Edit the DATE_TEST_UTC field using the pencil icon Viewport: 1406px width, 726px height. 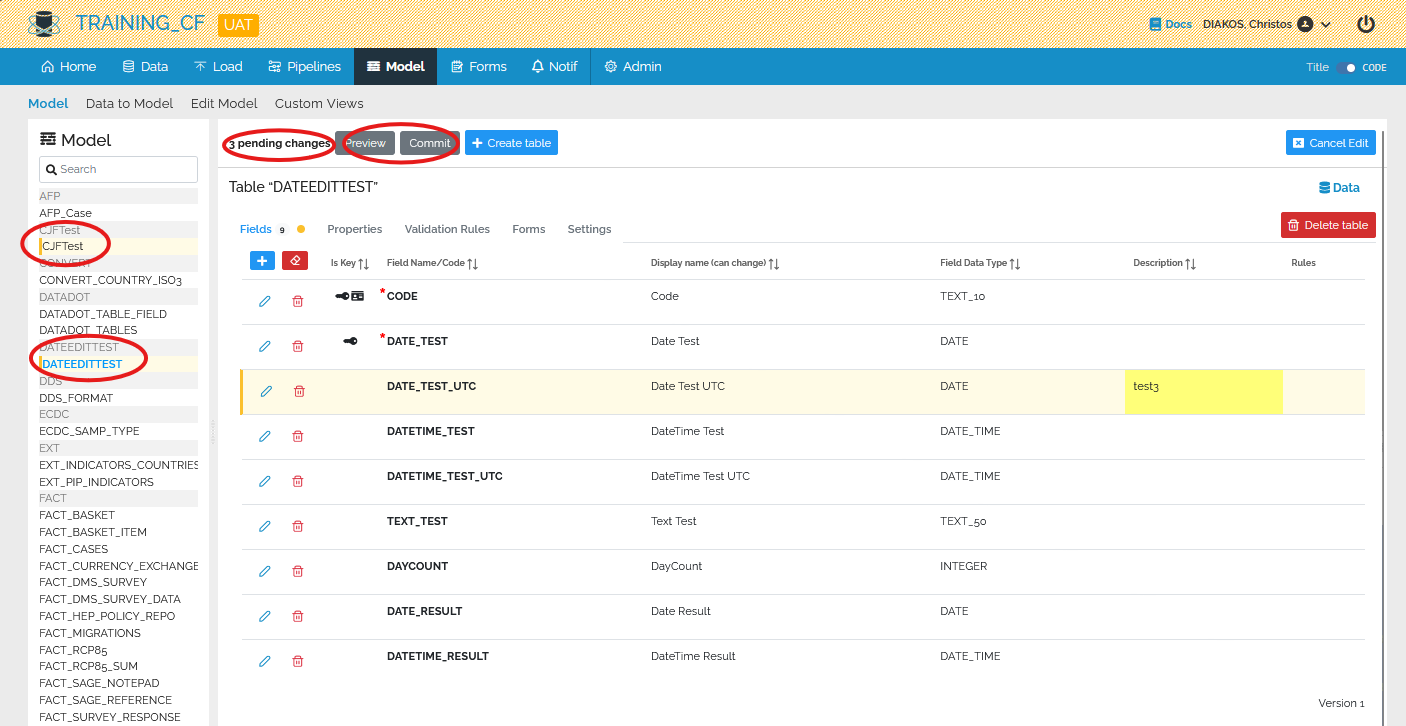pos(264,391)
